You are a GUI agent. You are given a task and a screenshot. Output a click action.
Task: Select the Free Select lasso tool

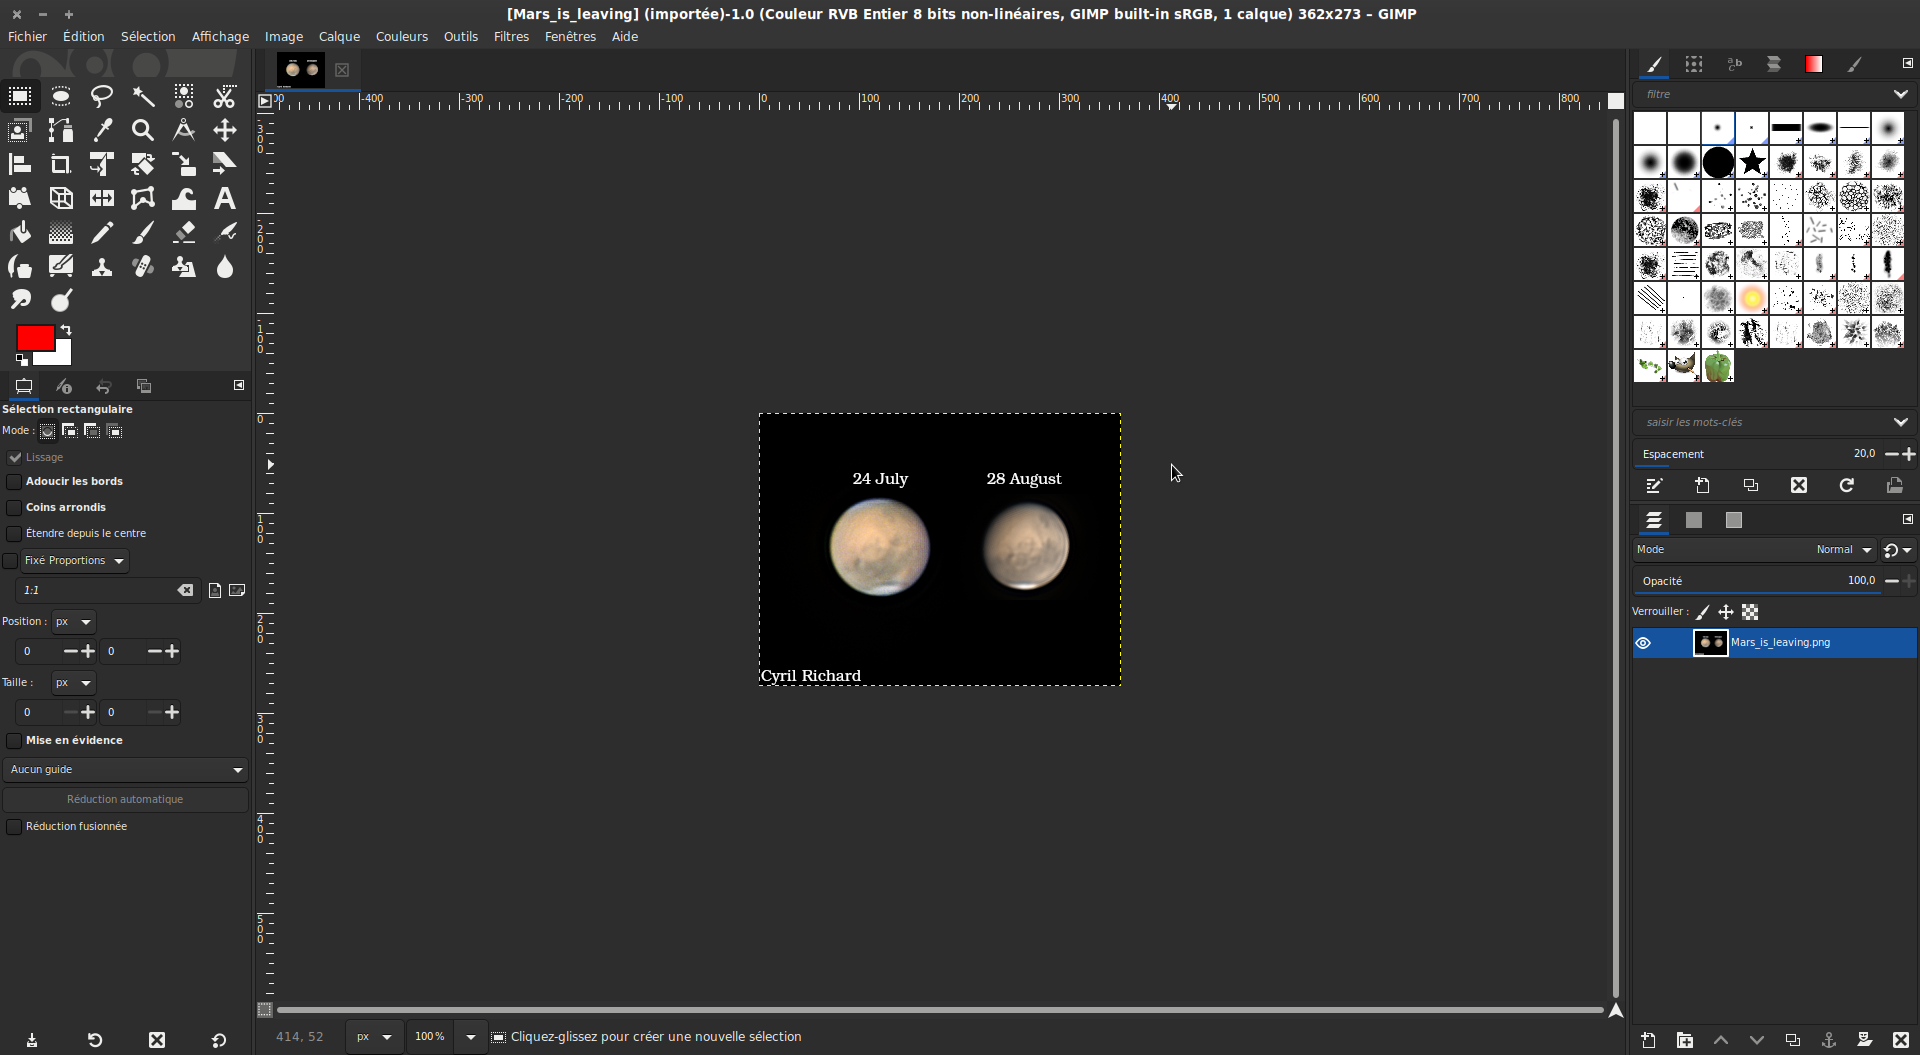tap(102, 96)
